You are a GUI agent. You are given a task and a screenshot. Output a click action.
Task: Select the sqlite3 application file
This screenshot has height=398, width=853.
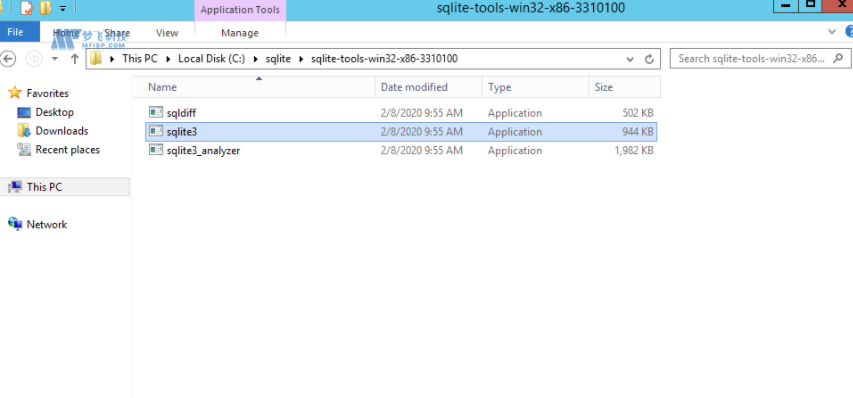401,132
